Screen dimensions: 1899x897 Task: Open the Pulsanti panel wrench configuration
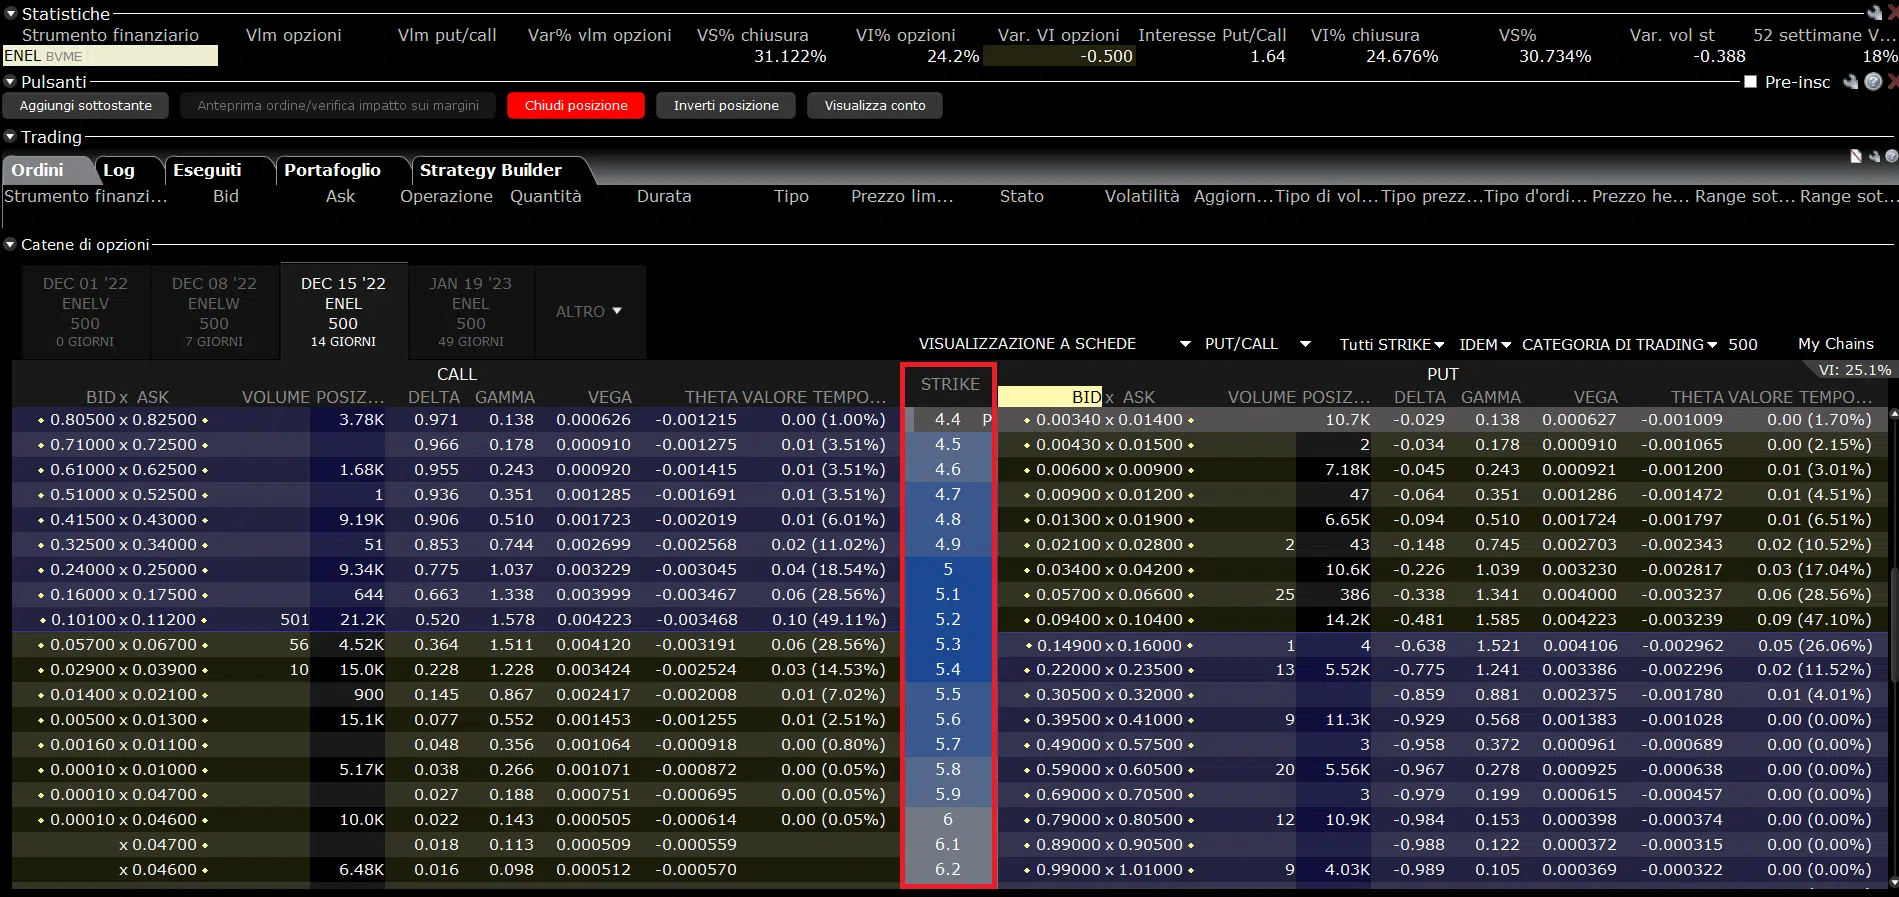coord(1852,82)
